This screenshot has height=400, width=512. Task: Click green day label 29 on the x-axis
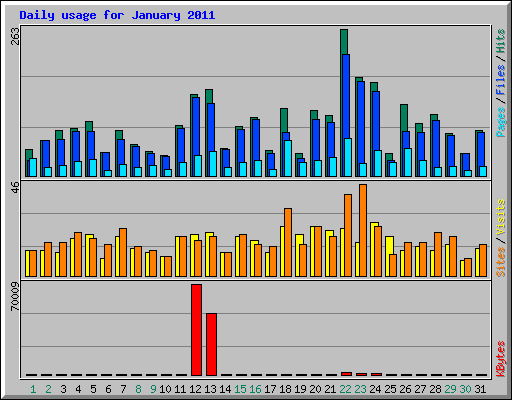450,389
